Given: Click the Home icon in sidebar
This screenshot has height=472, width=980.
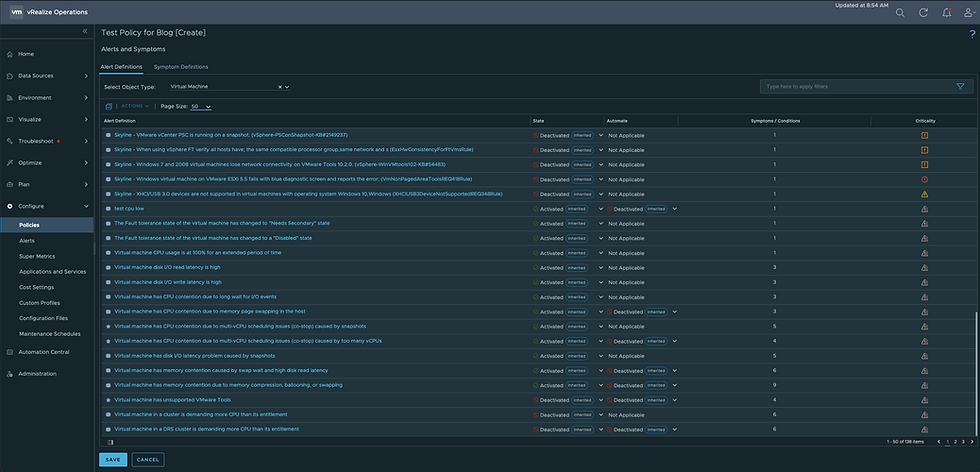Looking at the screenshot, I should [x=9, y=54].
